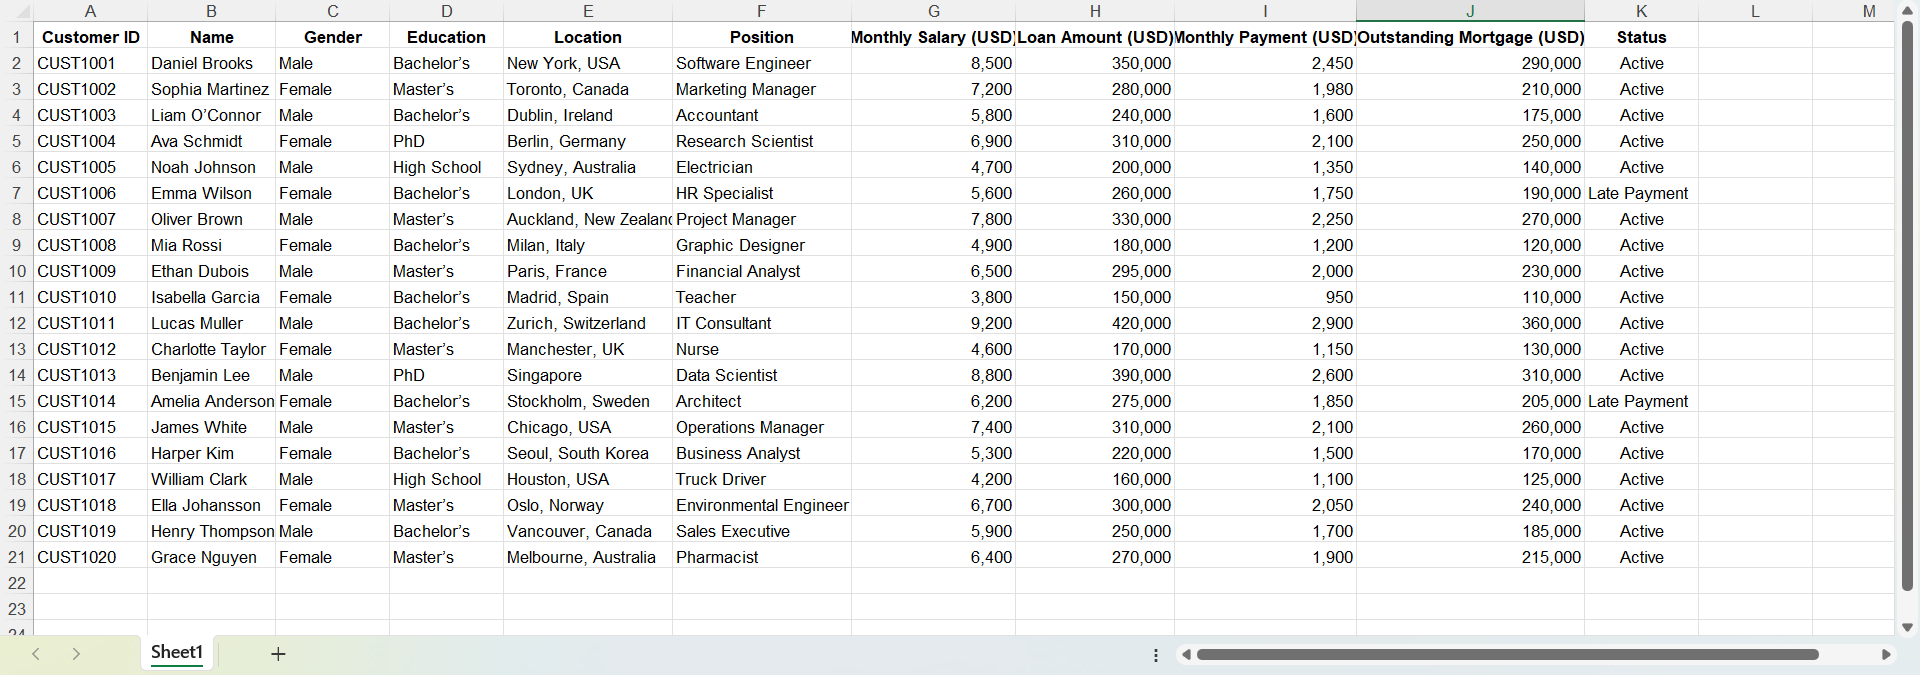Select the Pharmacist position cell

point(762,557)
